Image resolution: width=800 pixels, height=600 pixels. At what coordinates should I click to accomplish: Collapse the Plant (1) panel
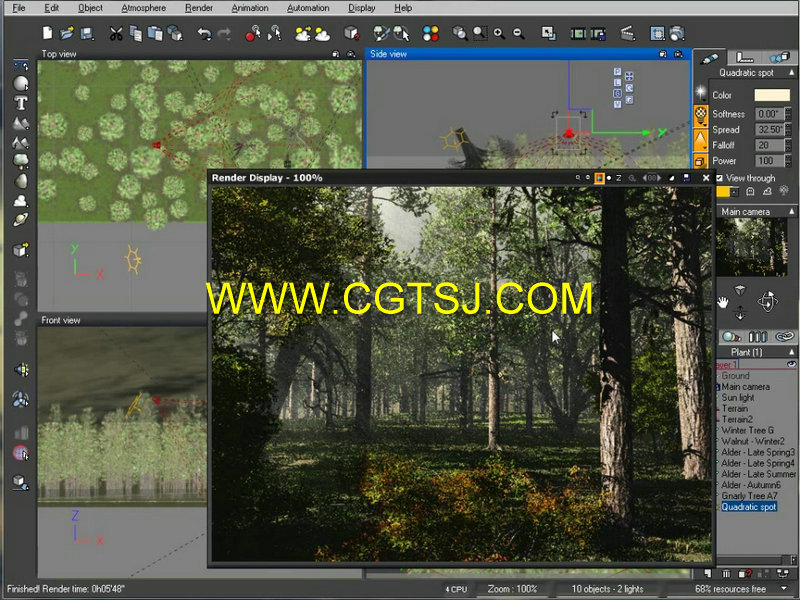click(791, 352)
